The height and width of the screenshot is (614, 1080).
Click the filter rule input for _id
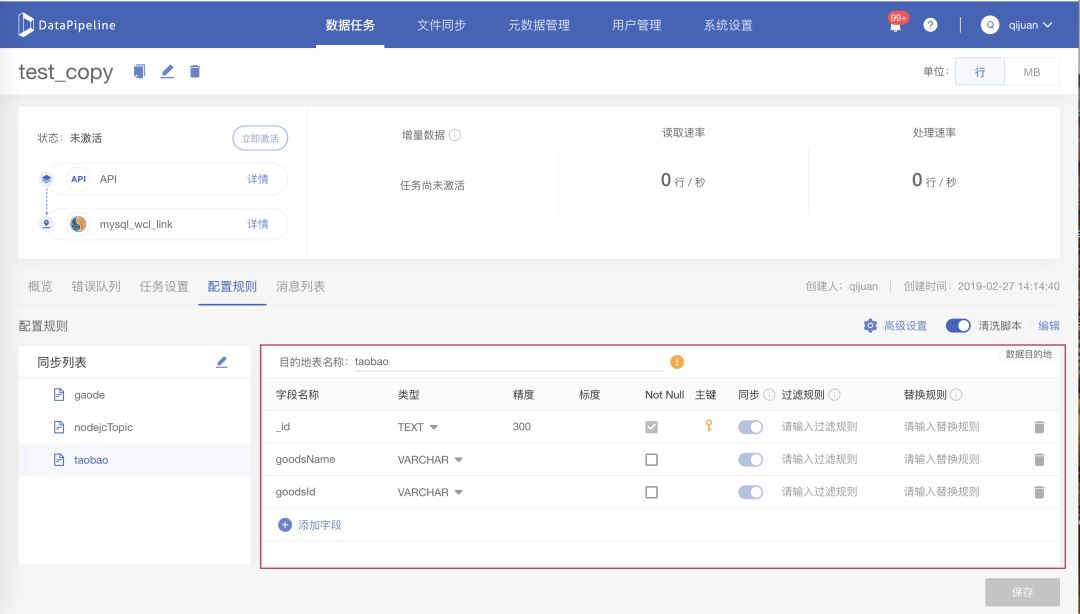tap(819, 427)
